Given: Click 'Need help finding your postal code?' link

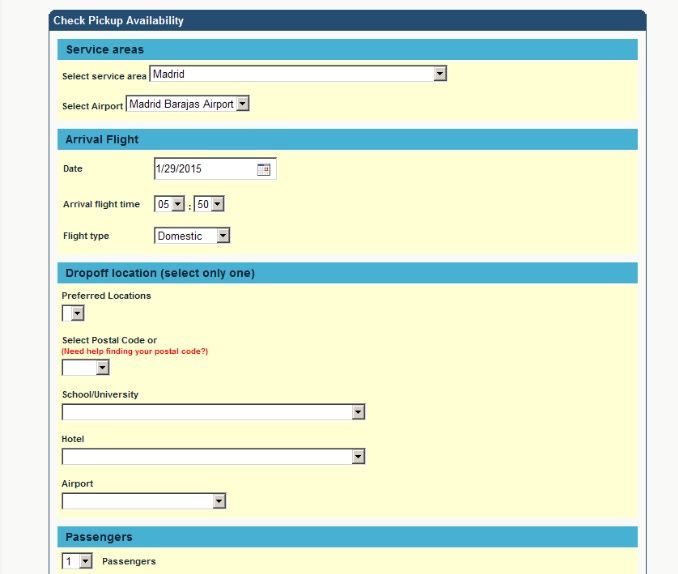Looking at the screenshot, I should [x=135, y=351].
